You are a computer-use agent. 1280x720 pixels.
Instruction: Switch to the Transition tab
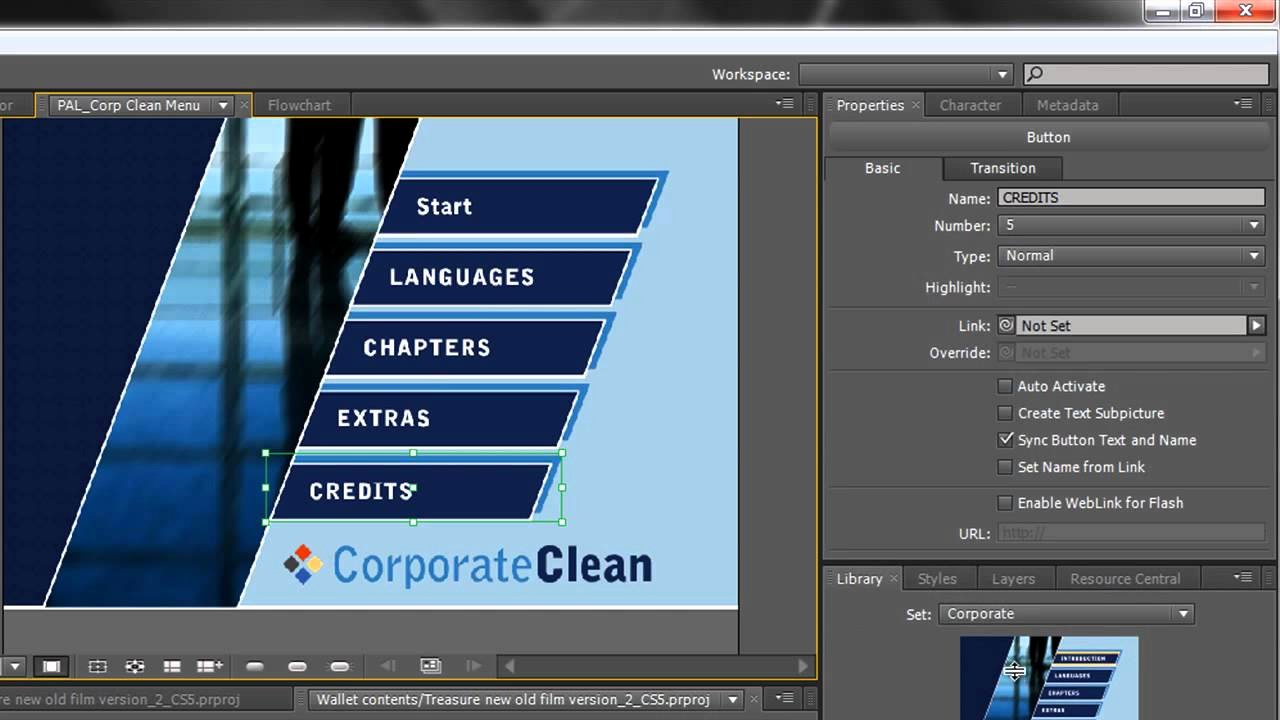pyautogui.click(x=1002, y=168)
